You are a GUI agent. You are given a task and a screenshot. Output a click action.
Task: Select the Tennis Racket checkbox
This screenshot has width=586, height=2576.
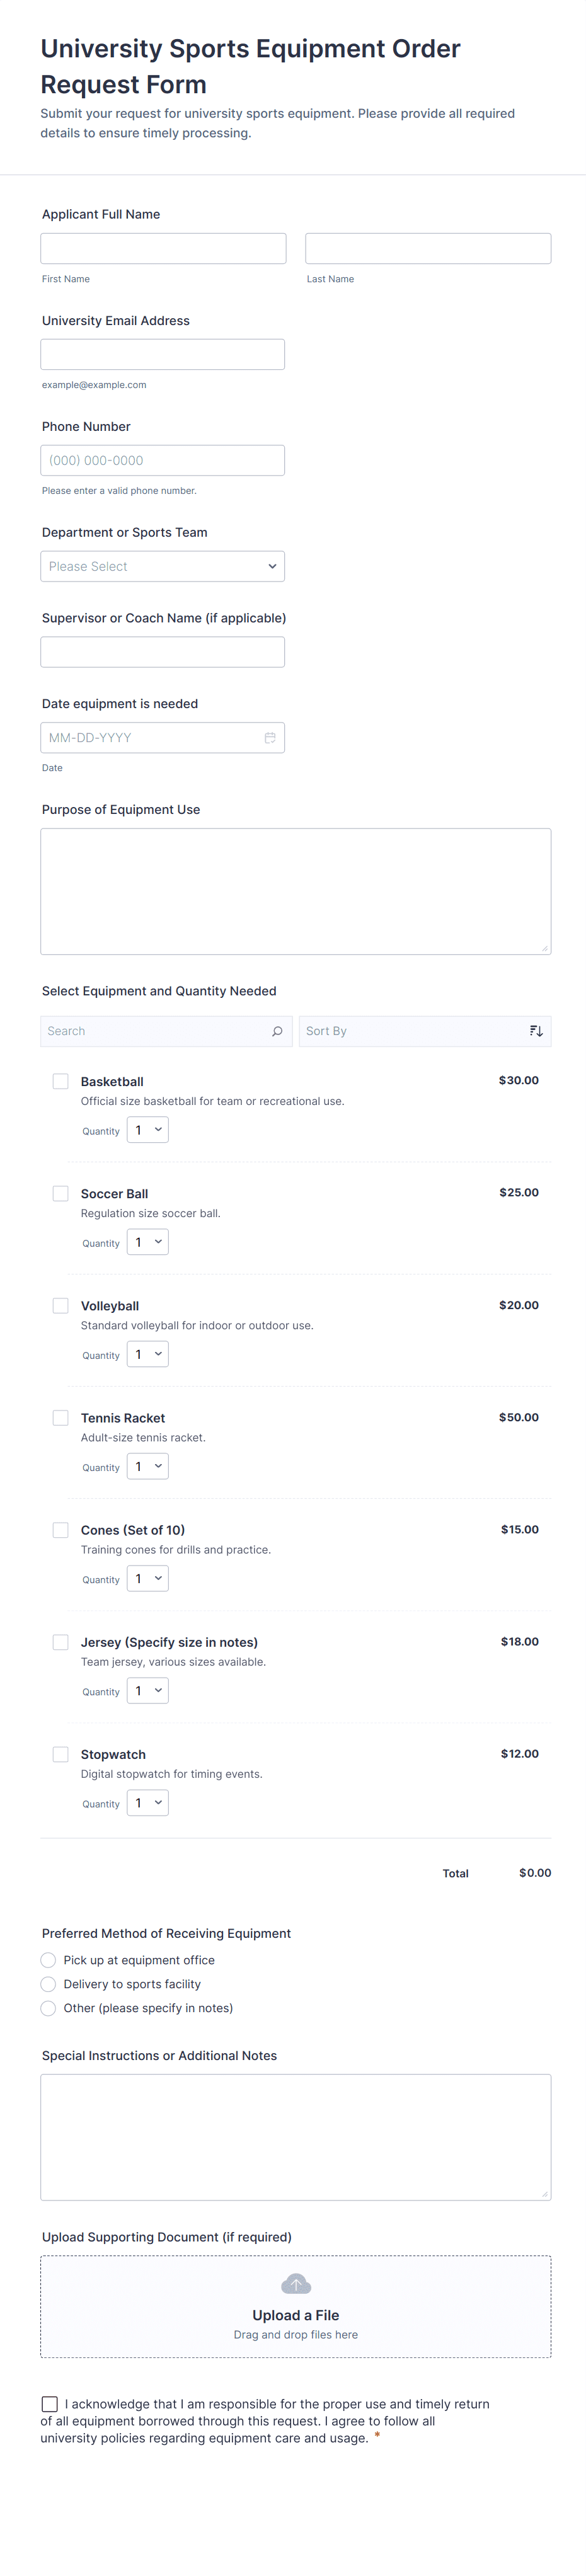pos(61,1417)
